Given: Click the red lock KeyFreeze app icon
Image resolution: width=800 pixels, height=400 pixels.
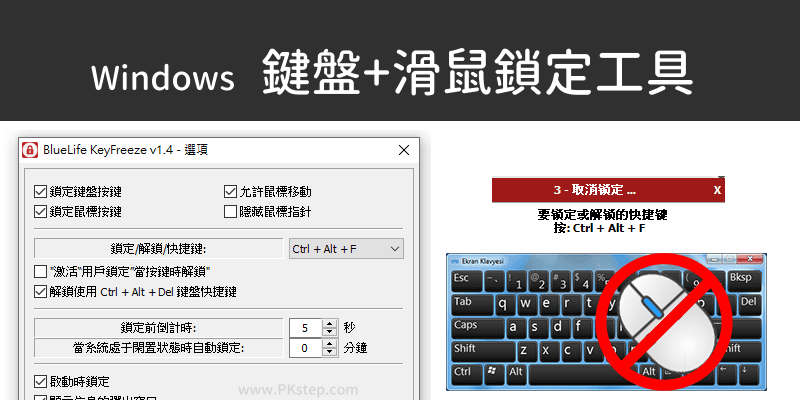Looking at the screenshot, I should (30, 150).
